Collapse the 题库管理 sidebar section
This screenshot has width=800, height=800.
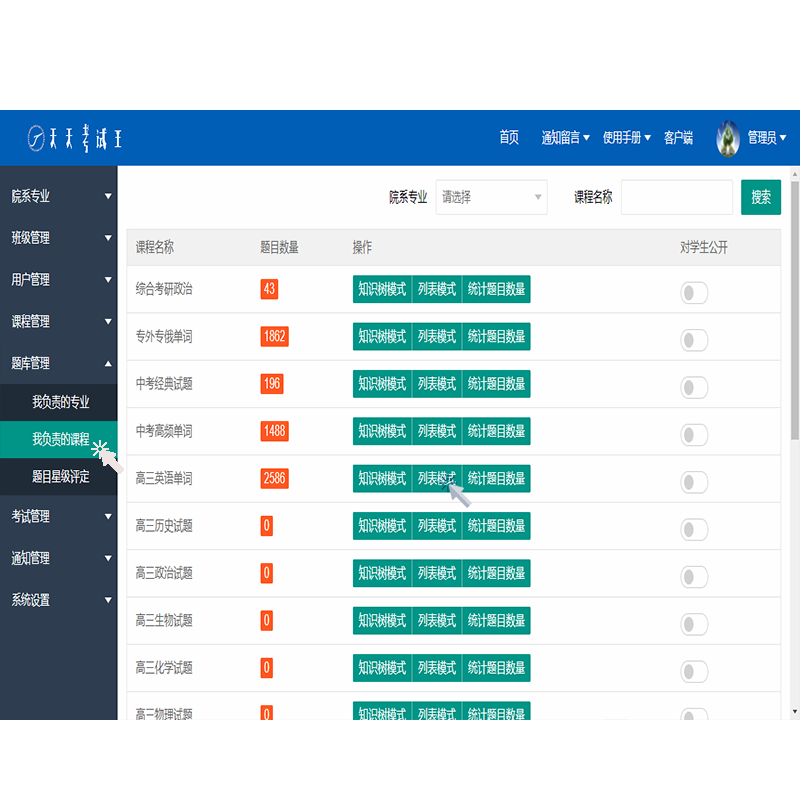click(x=59, y=363)
